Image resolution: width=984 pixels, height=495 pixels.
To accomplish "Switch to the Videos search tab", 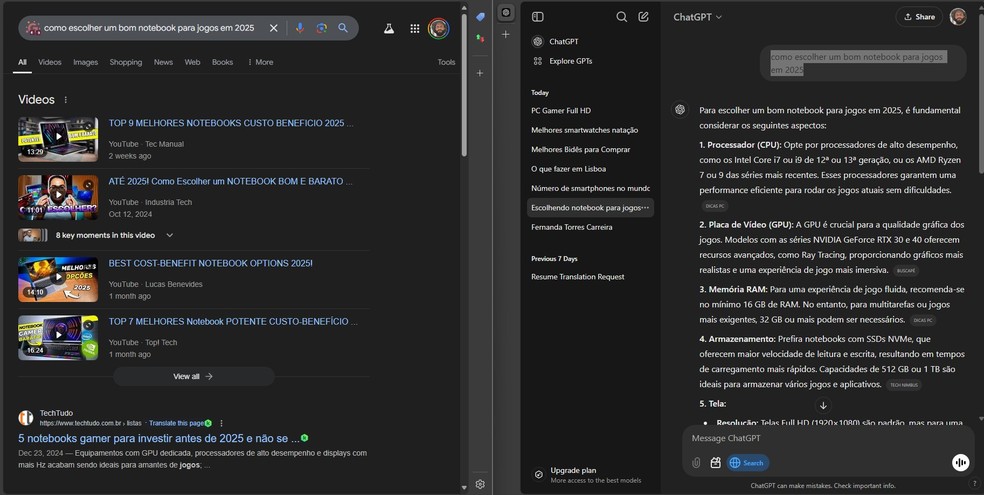I will point(50,62).
